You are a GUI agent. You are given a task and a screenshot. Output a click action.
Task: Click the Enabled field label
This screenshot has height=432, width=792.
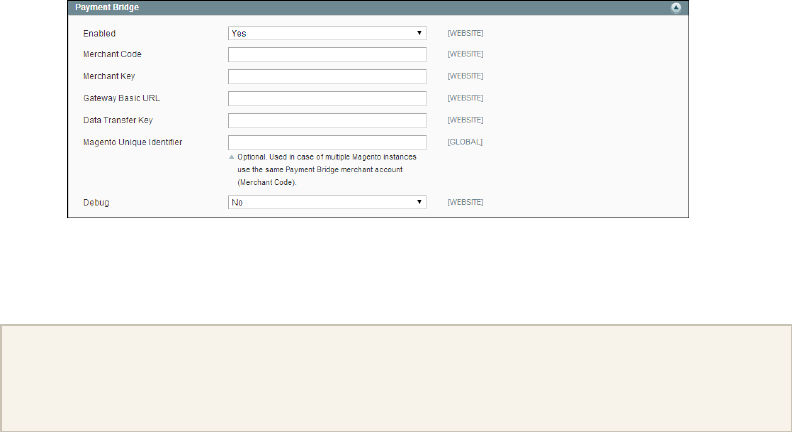(x=100, y=33)
